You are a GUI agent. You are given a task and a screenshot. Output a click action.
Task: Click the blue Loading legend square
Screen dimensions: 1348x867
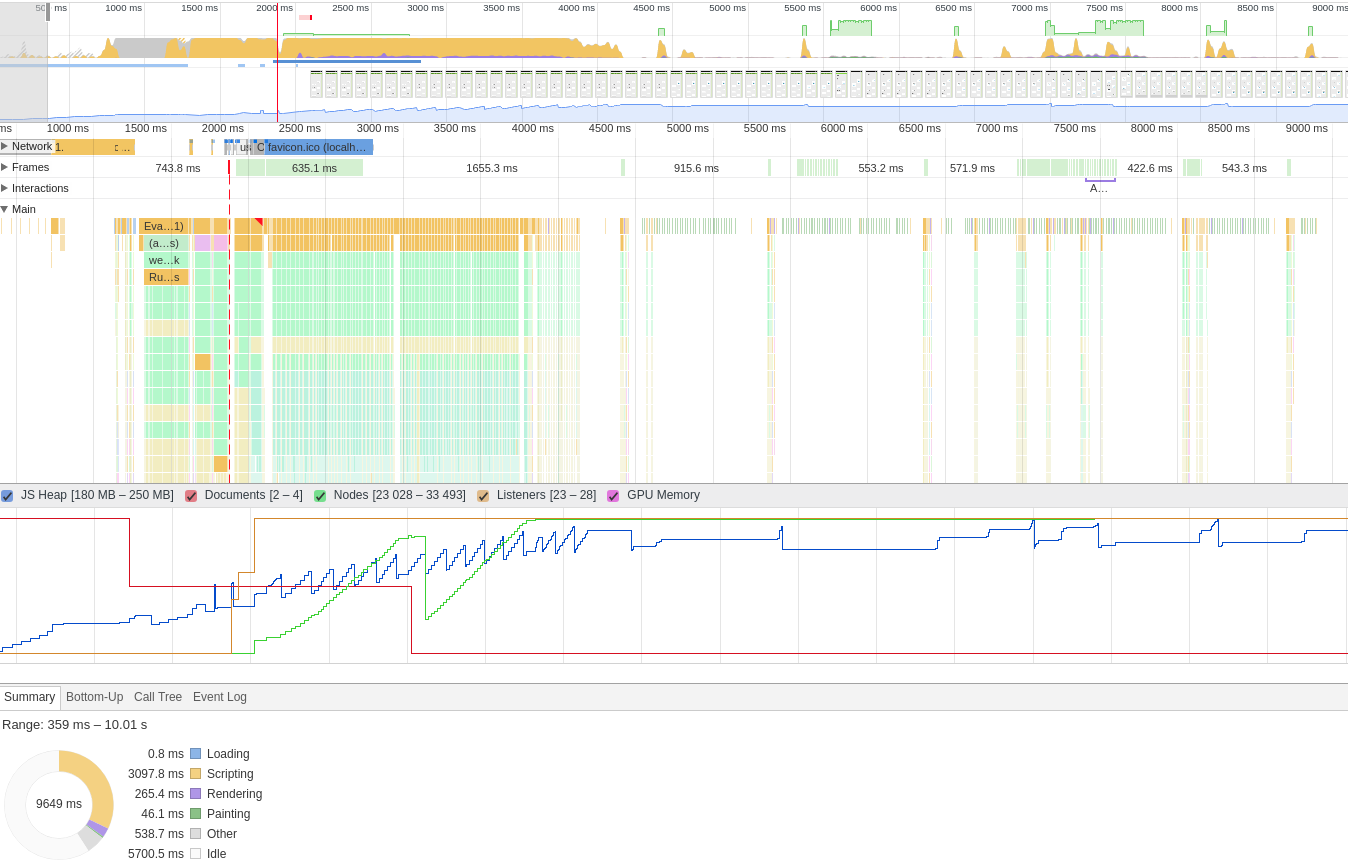[193, 753]
